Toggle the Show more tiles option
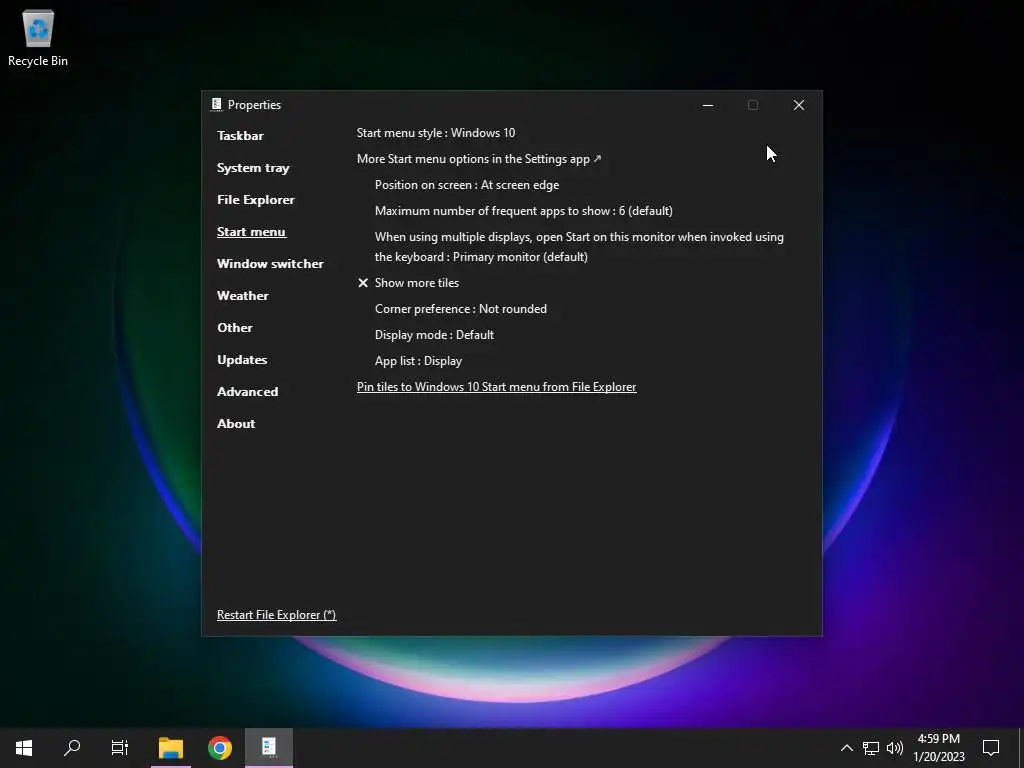 tap(408, 283)
